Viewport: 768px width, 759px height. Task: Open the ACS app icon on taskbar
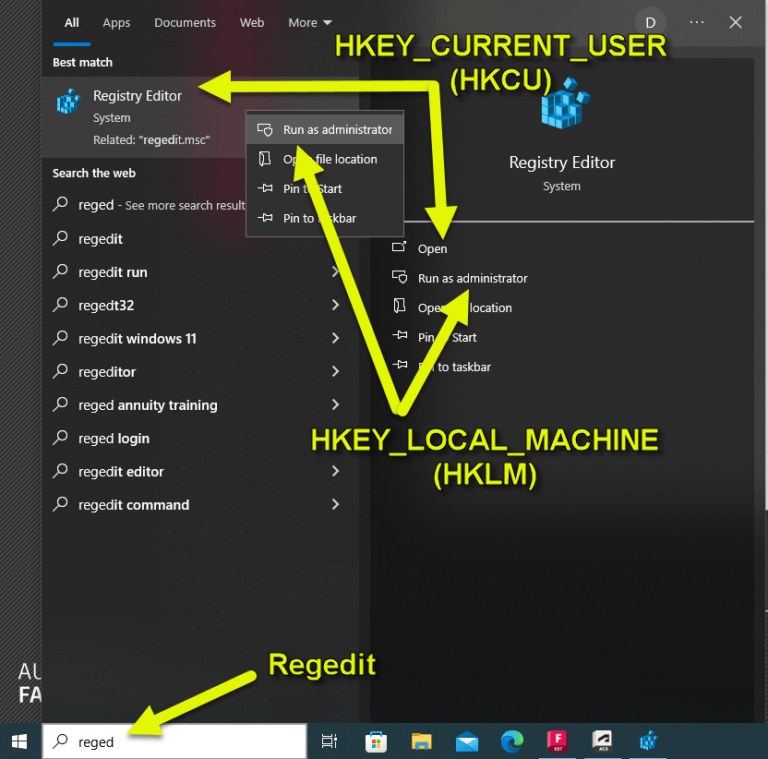(x=602, y=741)
